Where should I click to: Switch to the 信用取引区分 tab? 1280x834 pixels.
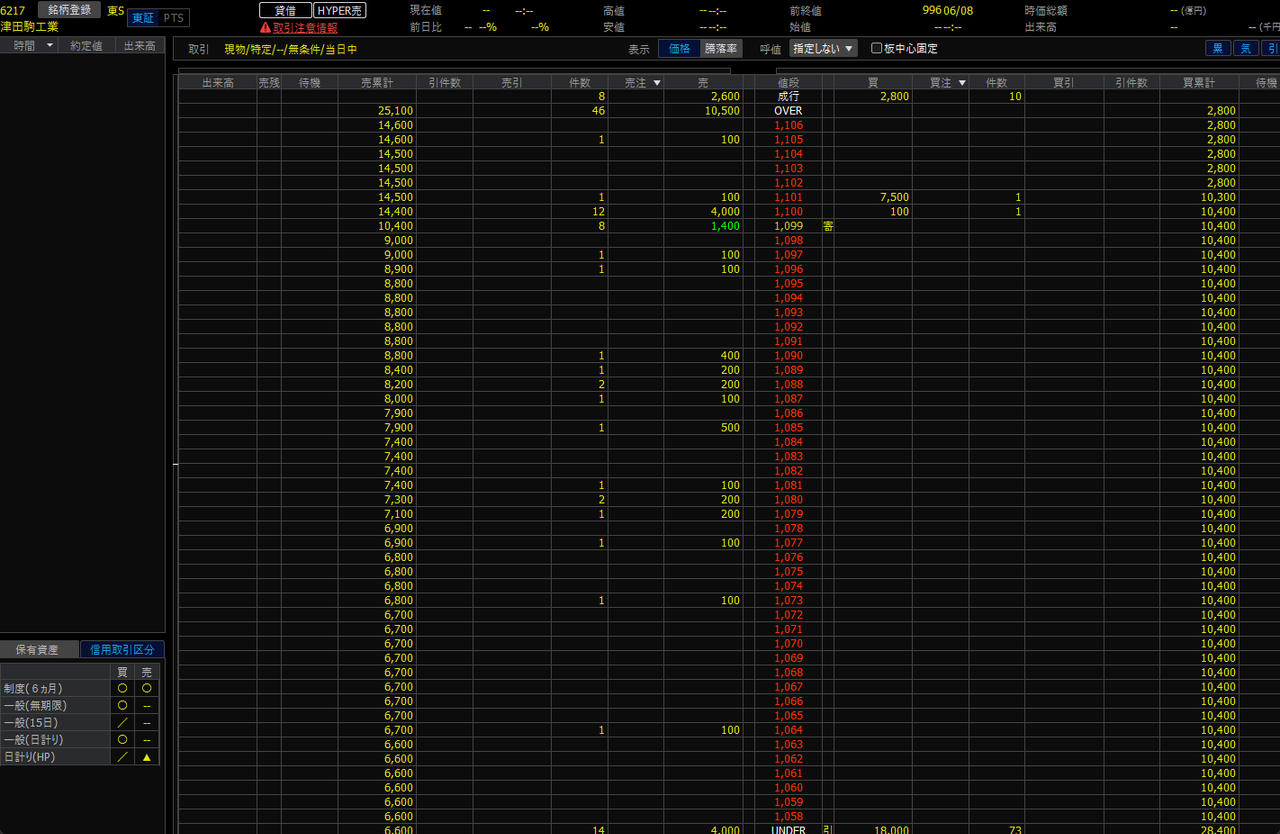(x=122, y=650)
